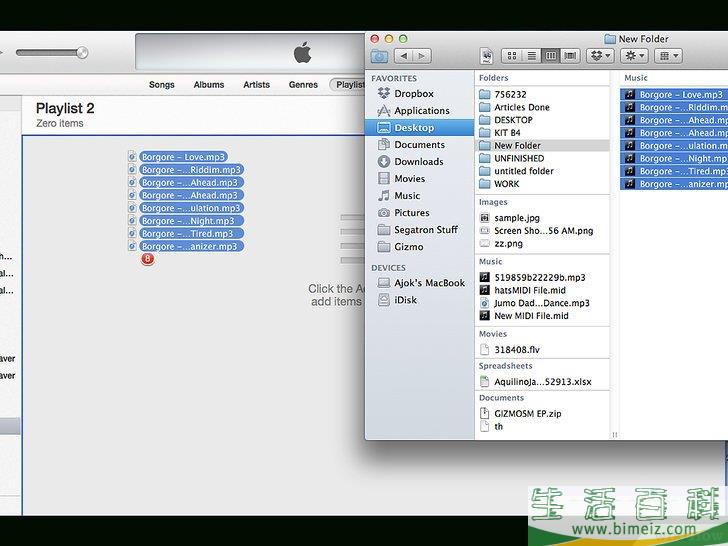
Task: Select 318408.flv movie file
Action: point(542,350)
